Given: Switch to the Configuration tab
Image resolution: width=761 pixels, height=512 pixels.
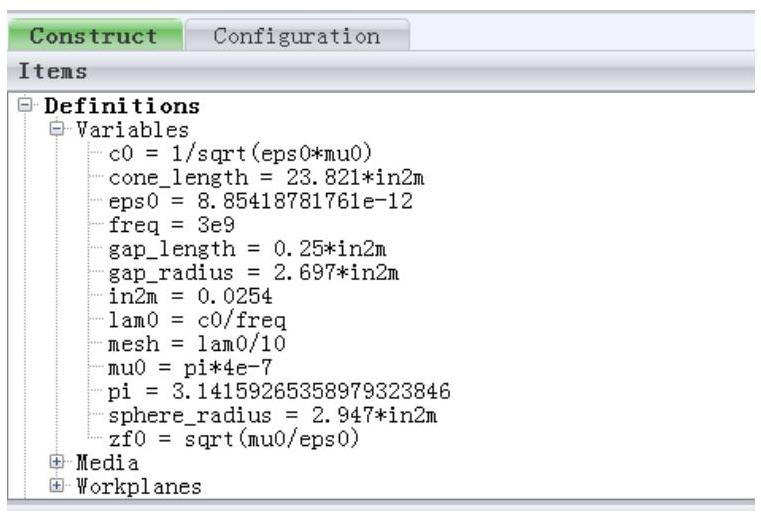Looking at the screenshot, I should click(x=296, y=36).
